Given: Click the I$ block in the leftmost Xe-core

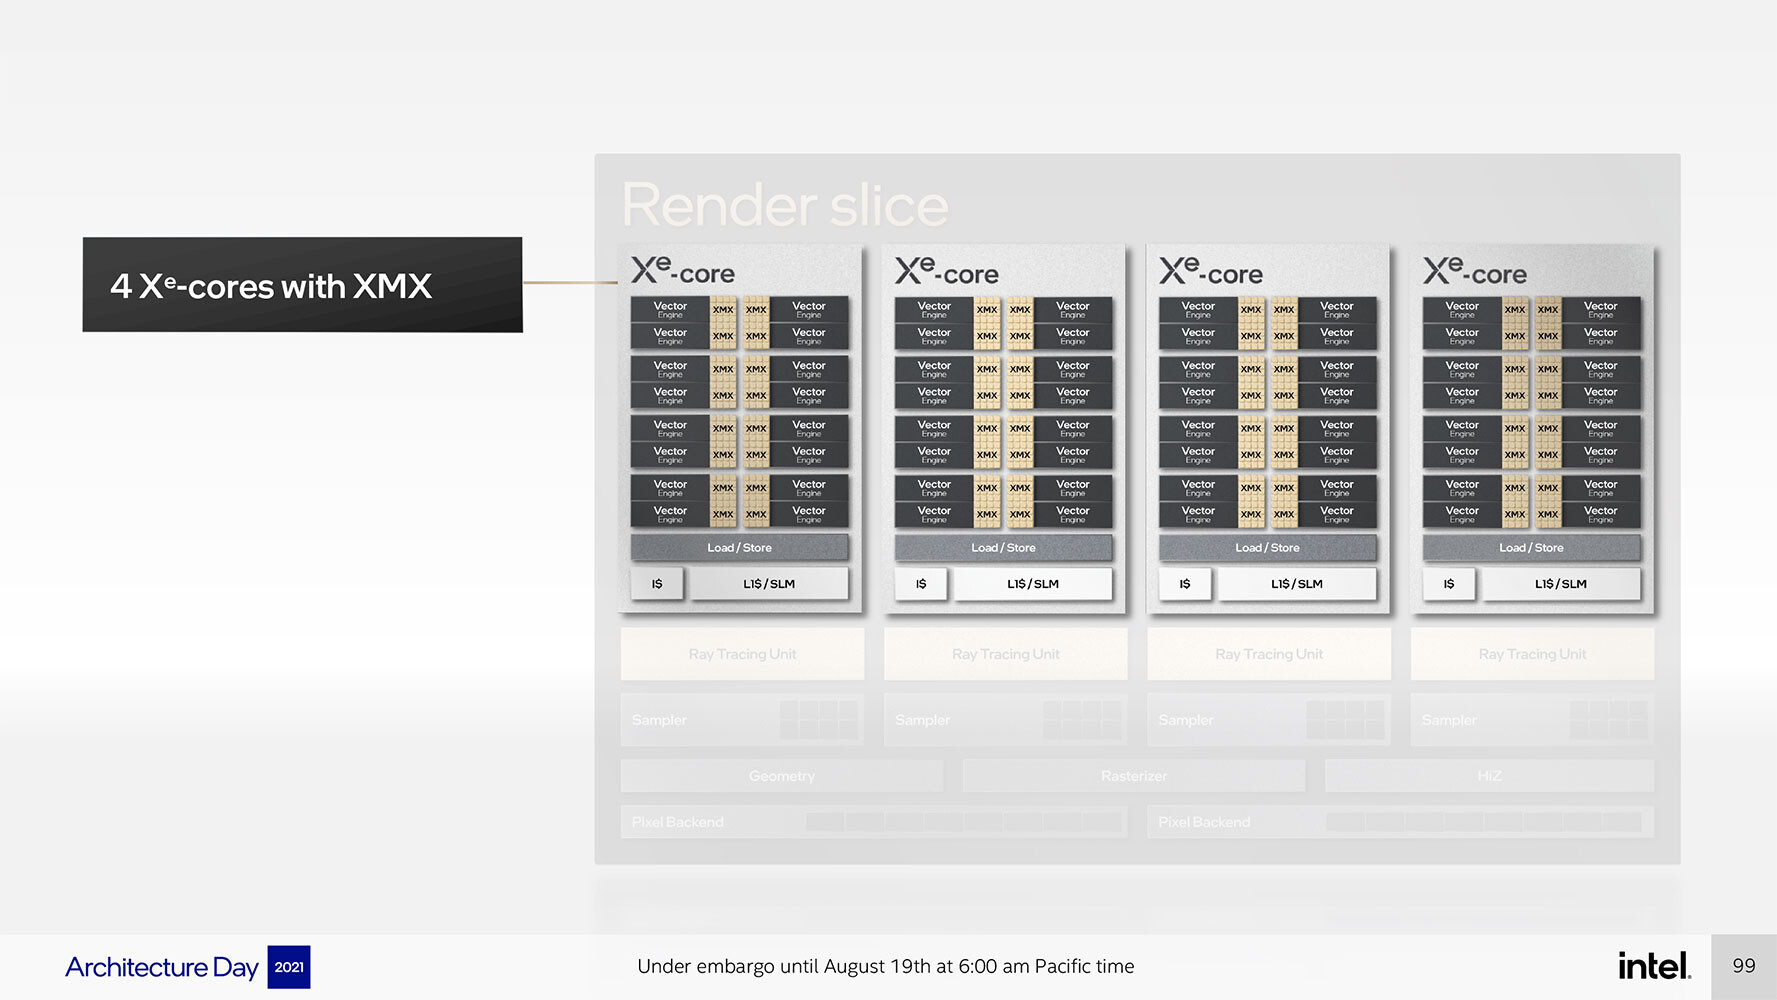Looking at the screenshot, I should (657, 584).
